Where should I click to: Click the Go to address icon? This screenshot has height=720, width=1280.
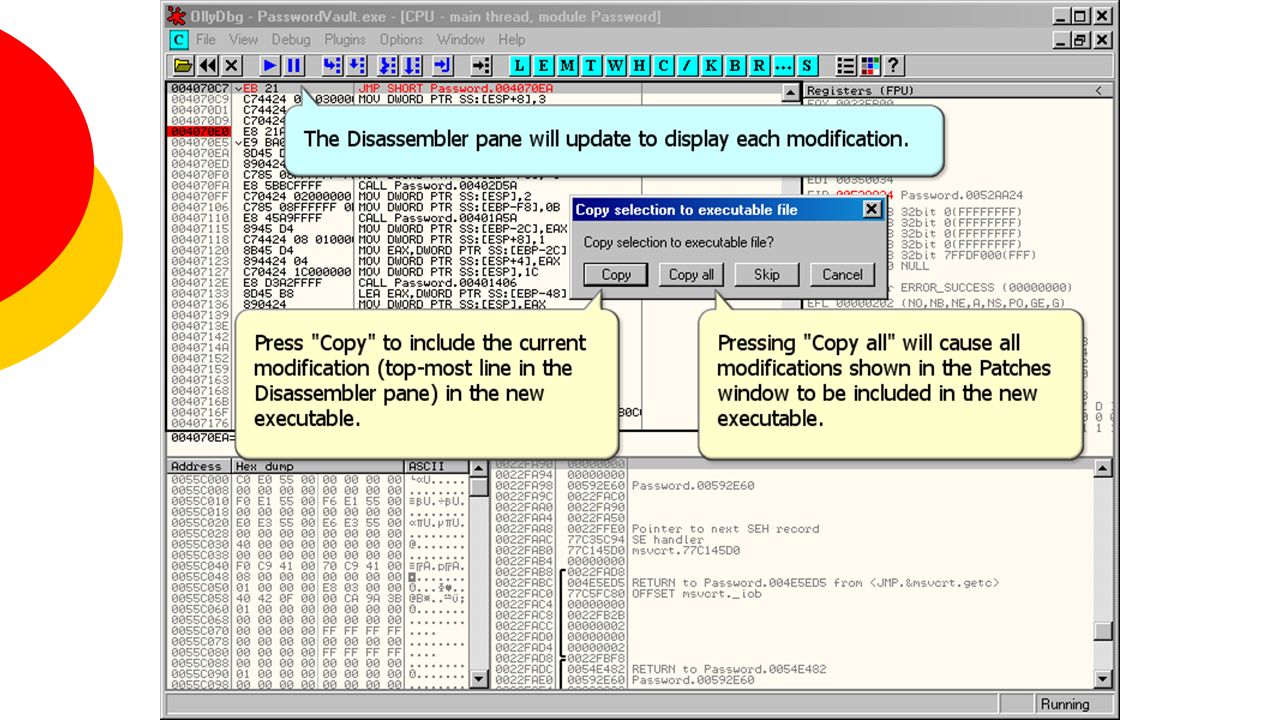pos(482,66)
